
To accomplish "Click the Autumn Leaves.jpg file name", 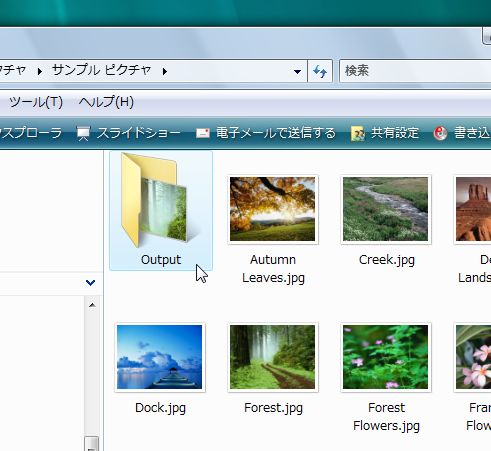I will [273, 269].
